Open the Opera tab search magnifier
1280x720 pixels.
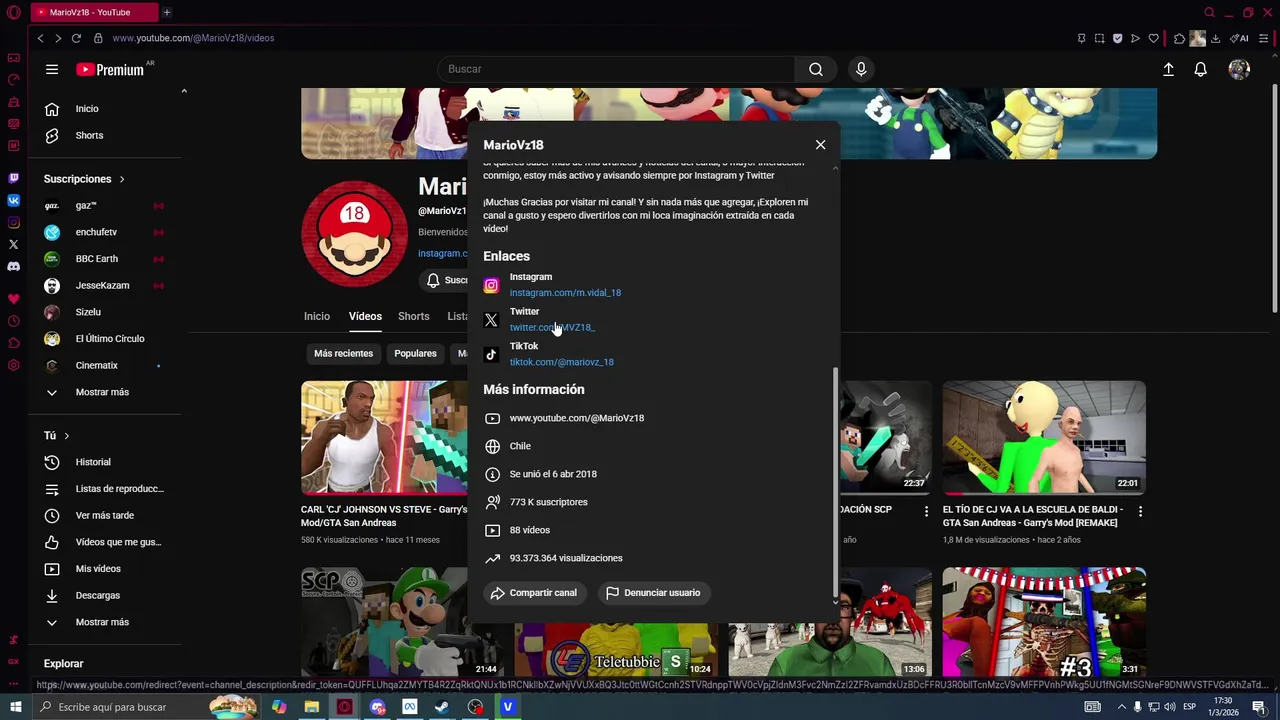1209,12
